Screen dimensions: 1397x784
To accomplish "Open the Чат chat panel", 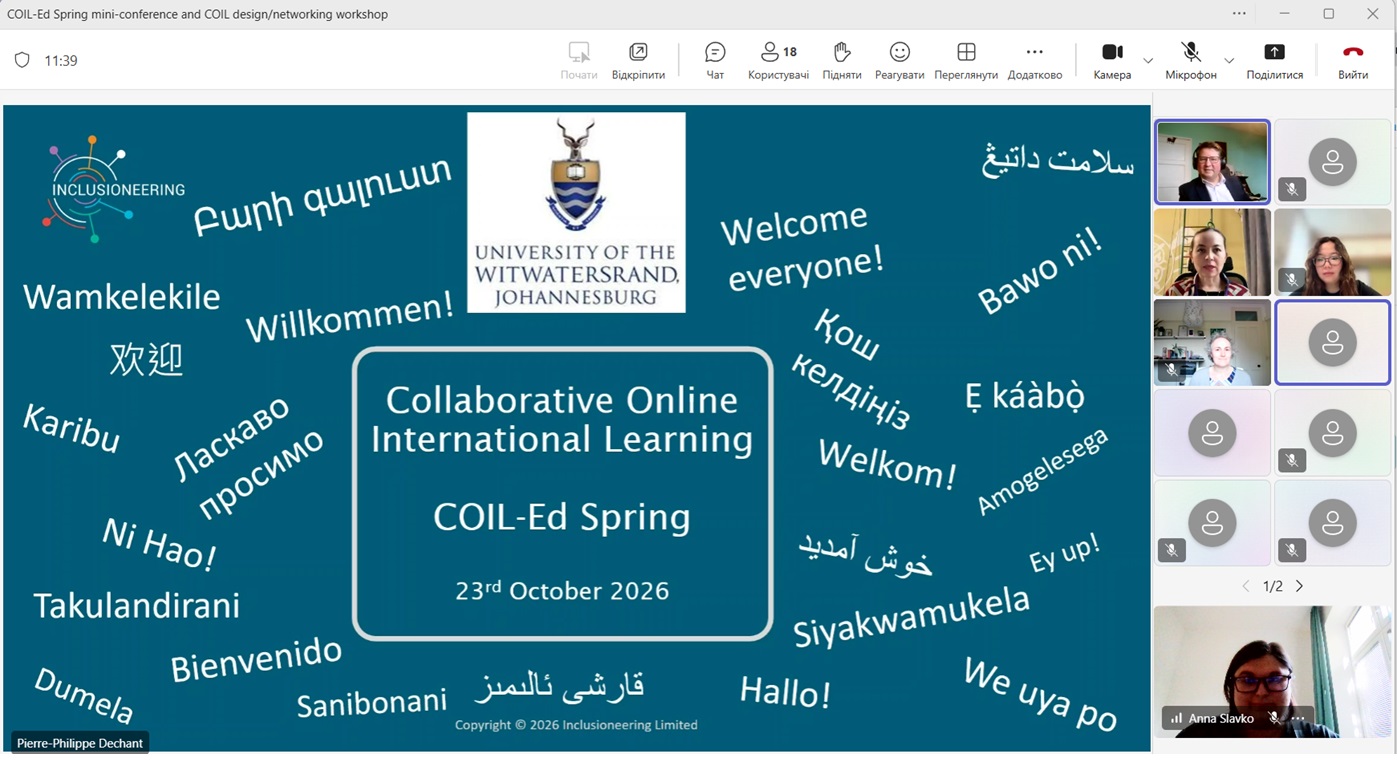I will 715,61.
